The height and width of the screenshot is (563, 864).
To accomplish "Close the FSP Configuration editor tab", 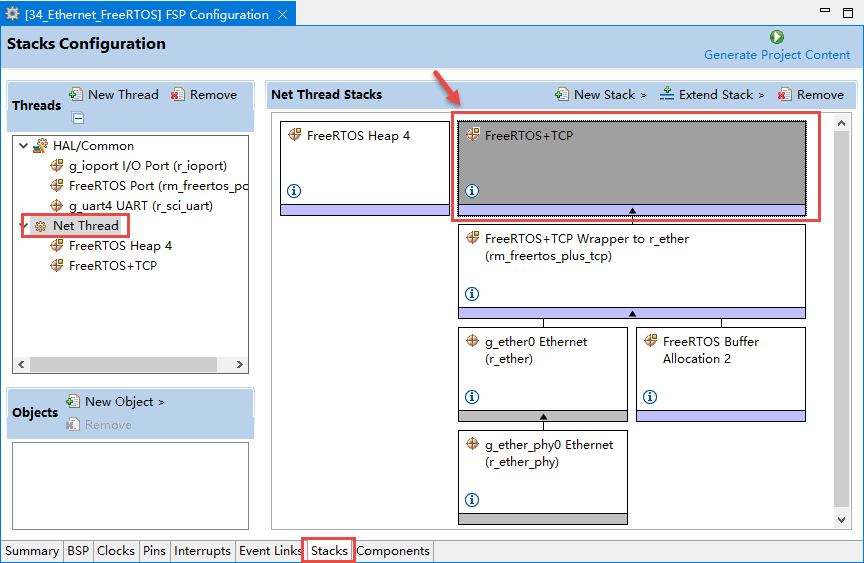I will 283,15.
